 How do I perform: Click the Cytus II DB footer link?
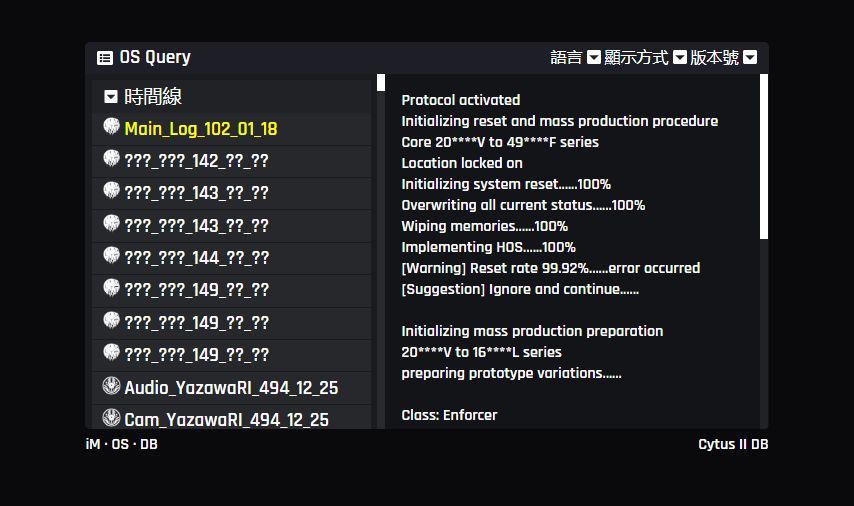pos(733,444)
